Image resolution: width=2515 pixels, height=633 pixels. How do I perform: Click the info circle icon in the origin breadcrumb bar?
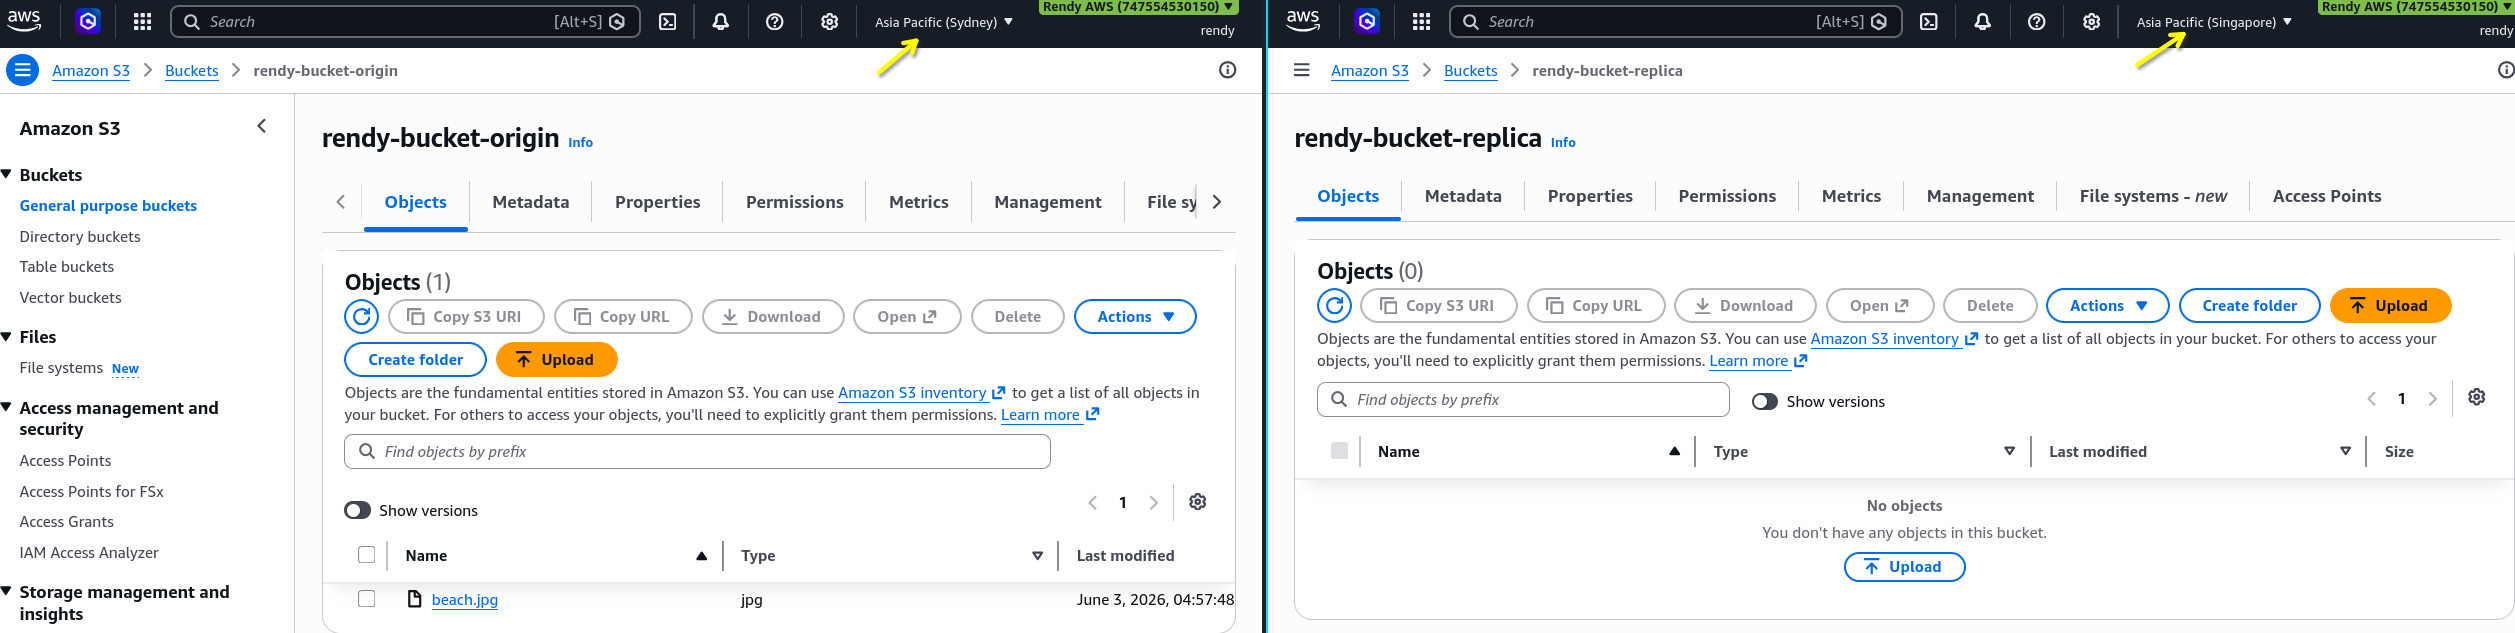(x=1227, y=70)
